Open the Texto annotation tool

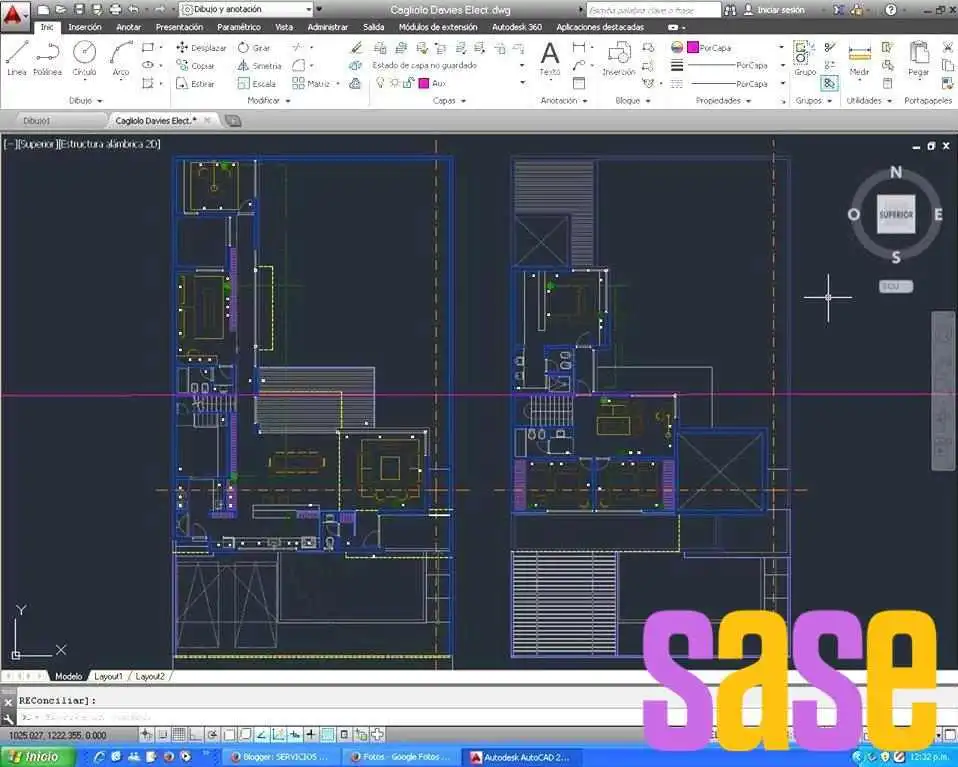[x=550, y=59]
